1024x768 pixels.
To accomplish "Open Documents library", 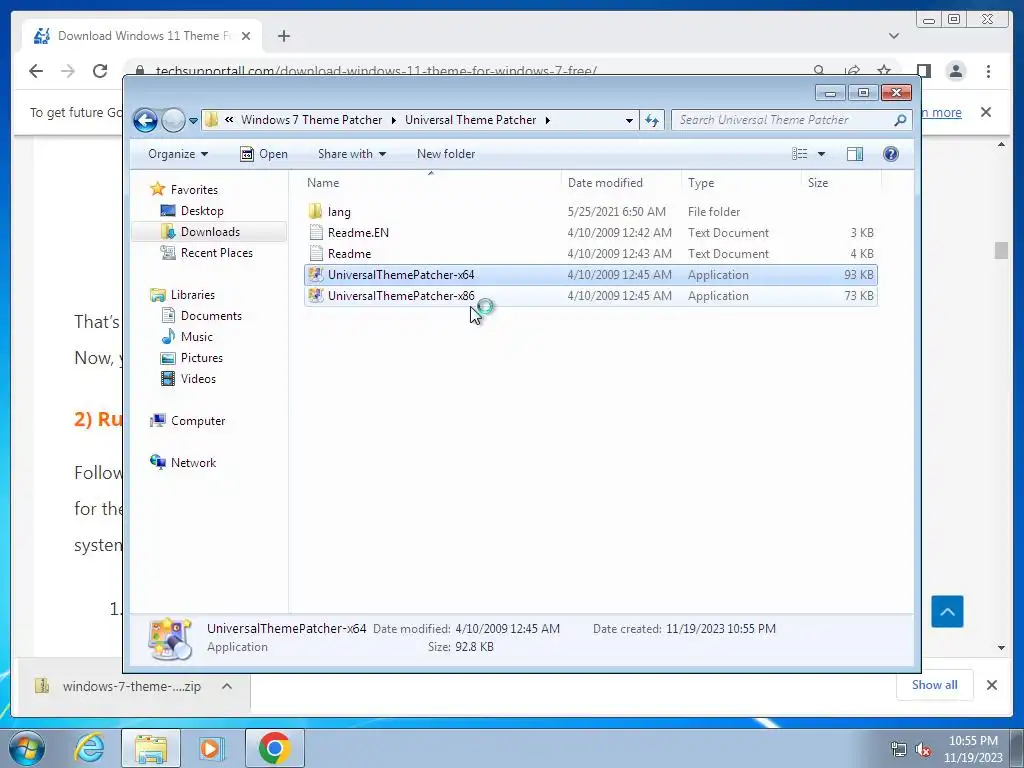I will pyautogui.click(x=211, y=316).
